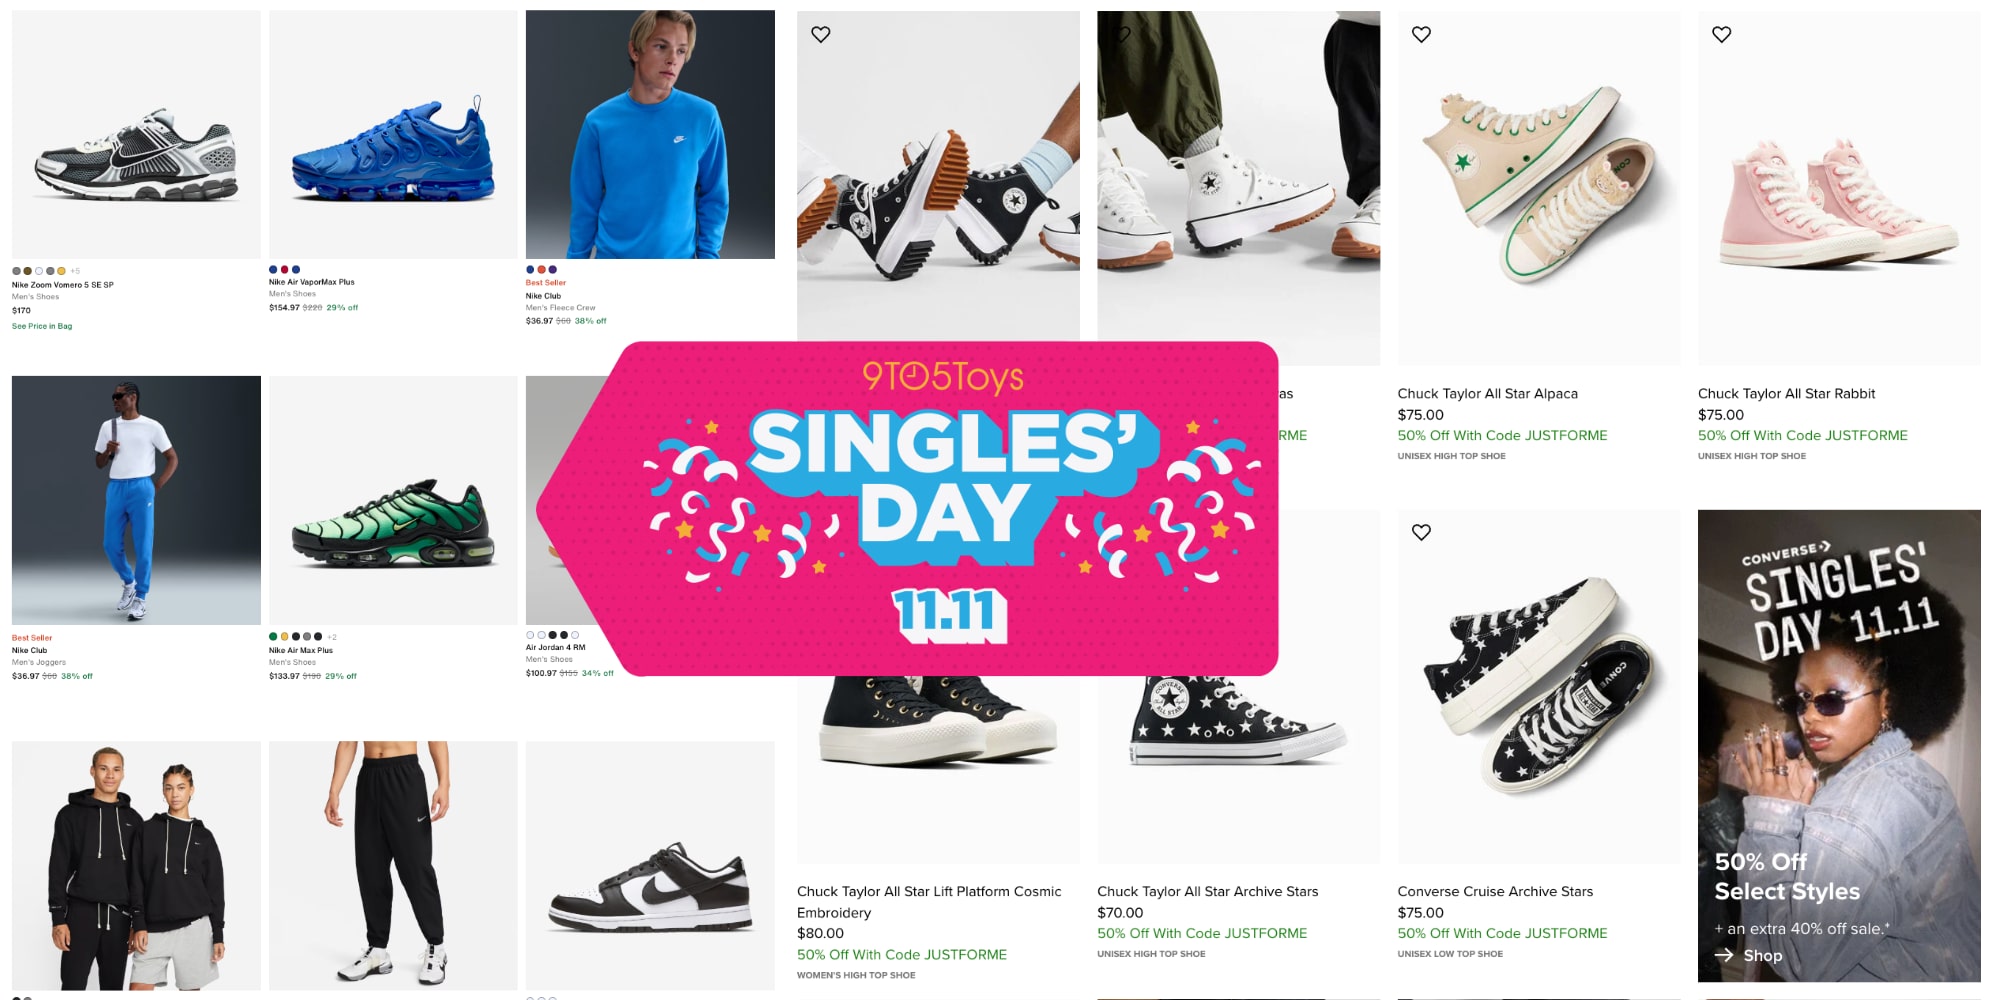This screenshot has width=2000, height=1000.
Task: Click the Chuck Taylor All Star Lift Platform Cosmic title
Action: (928, 892)
